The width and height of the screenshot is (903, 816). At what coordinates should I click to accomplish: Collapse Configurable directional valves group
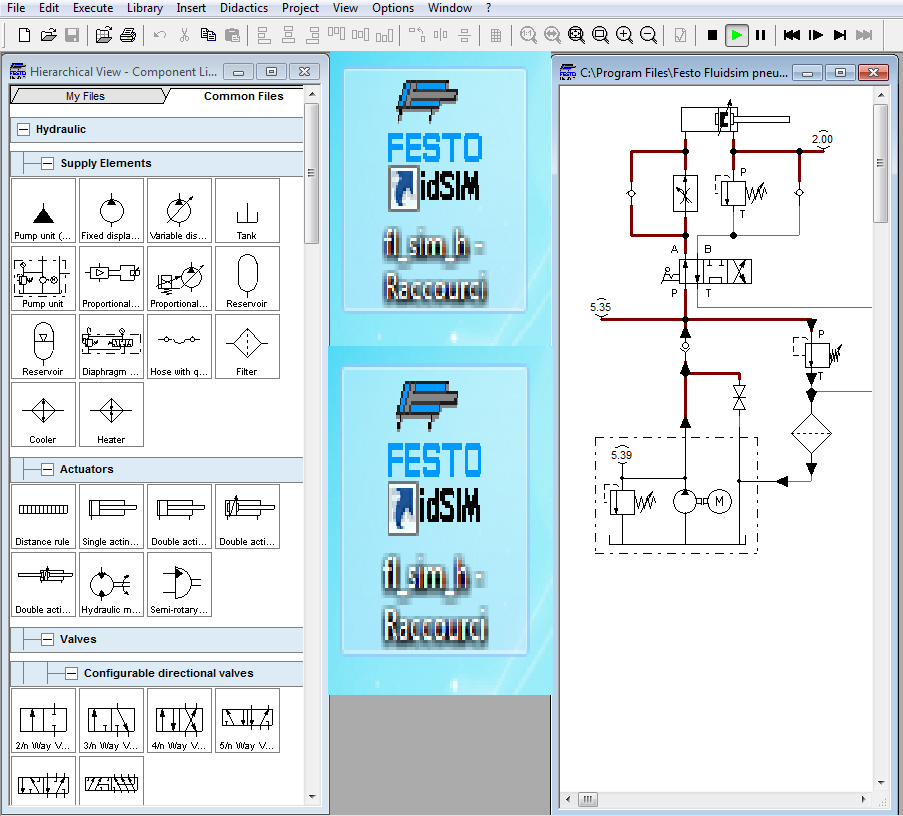(x=71, y=673)
